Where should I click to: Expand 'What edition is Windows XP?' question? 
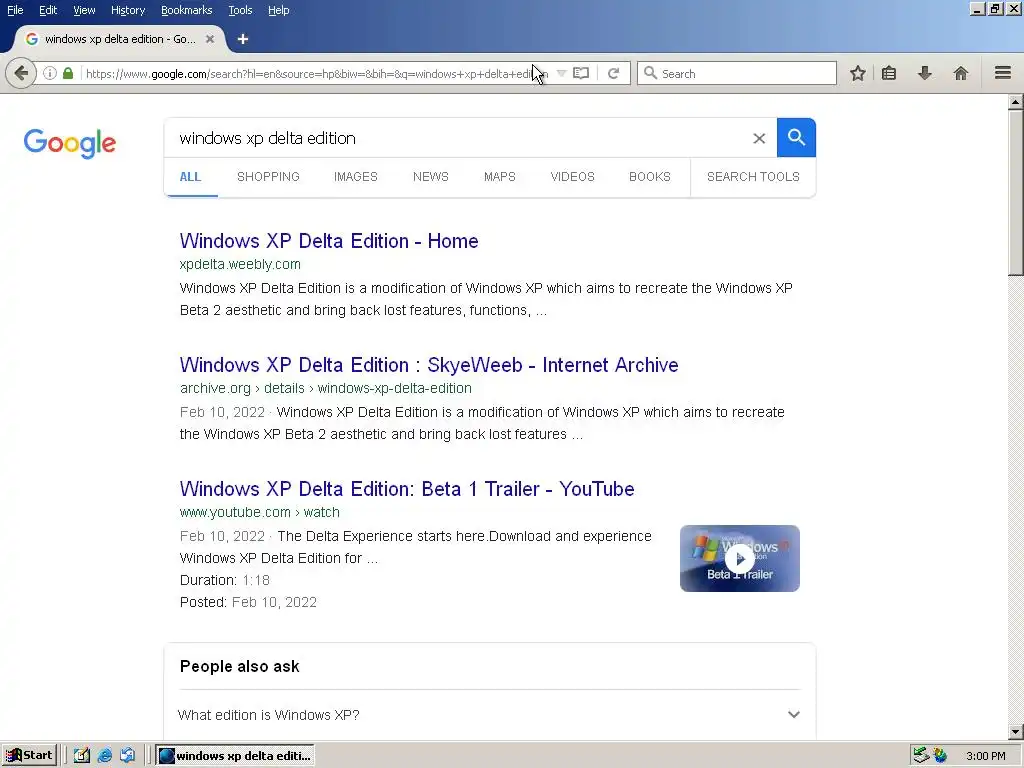click(x=489, y=714)
